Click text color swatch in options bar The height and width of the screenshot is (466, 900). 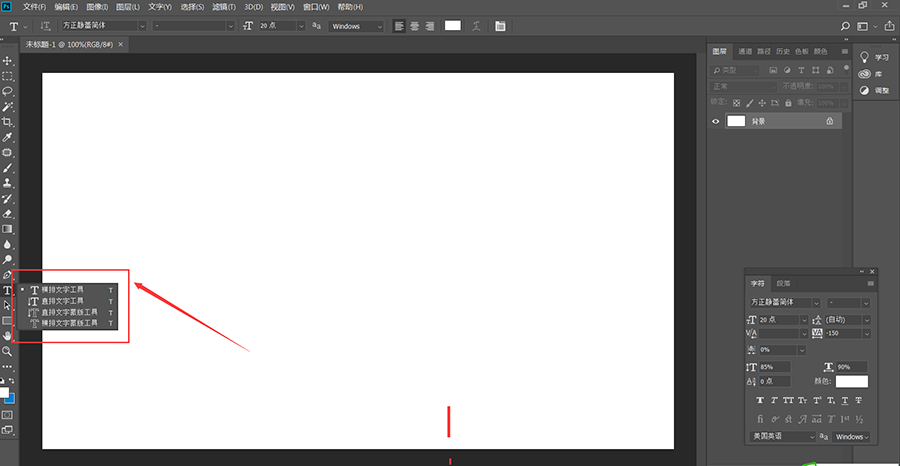(x=453, y=26)
